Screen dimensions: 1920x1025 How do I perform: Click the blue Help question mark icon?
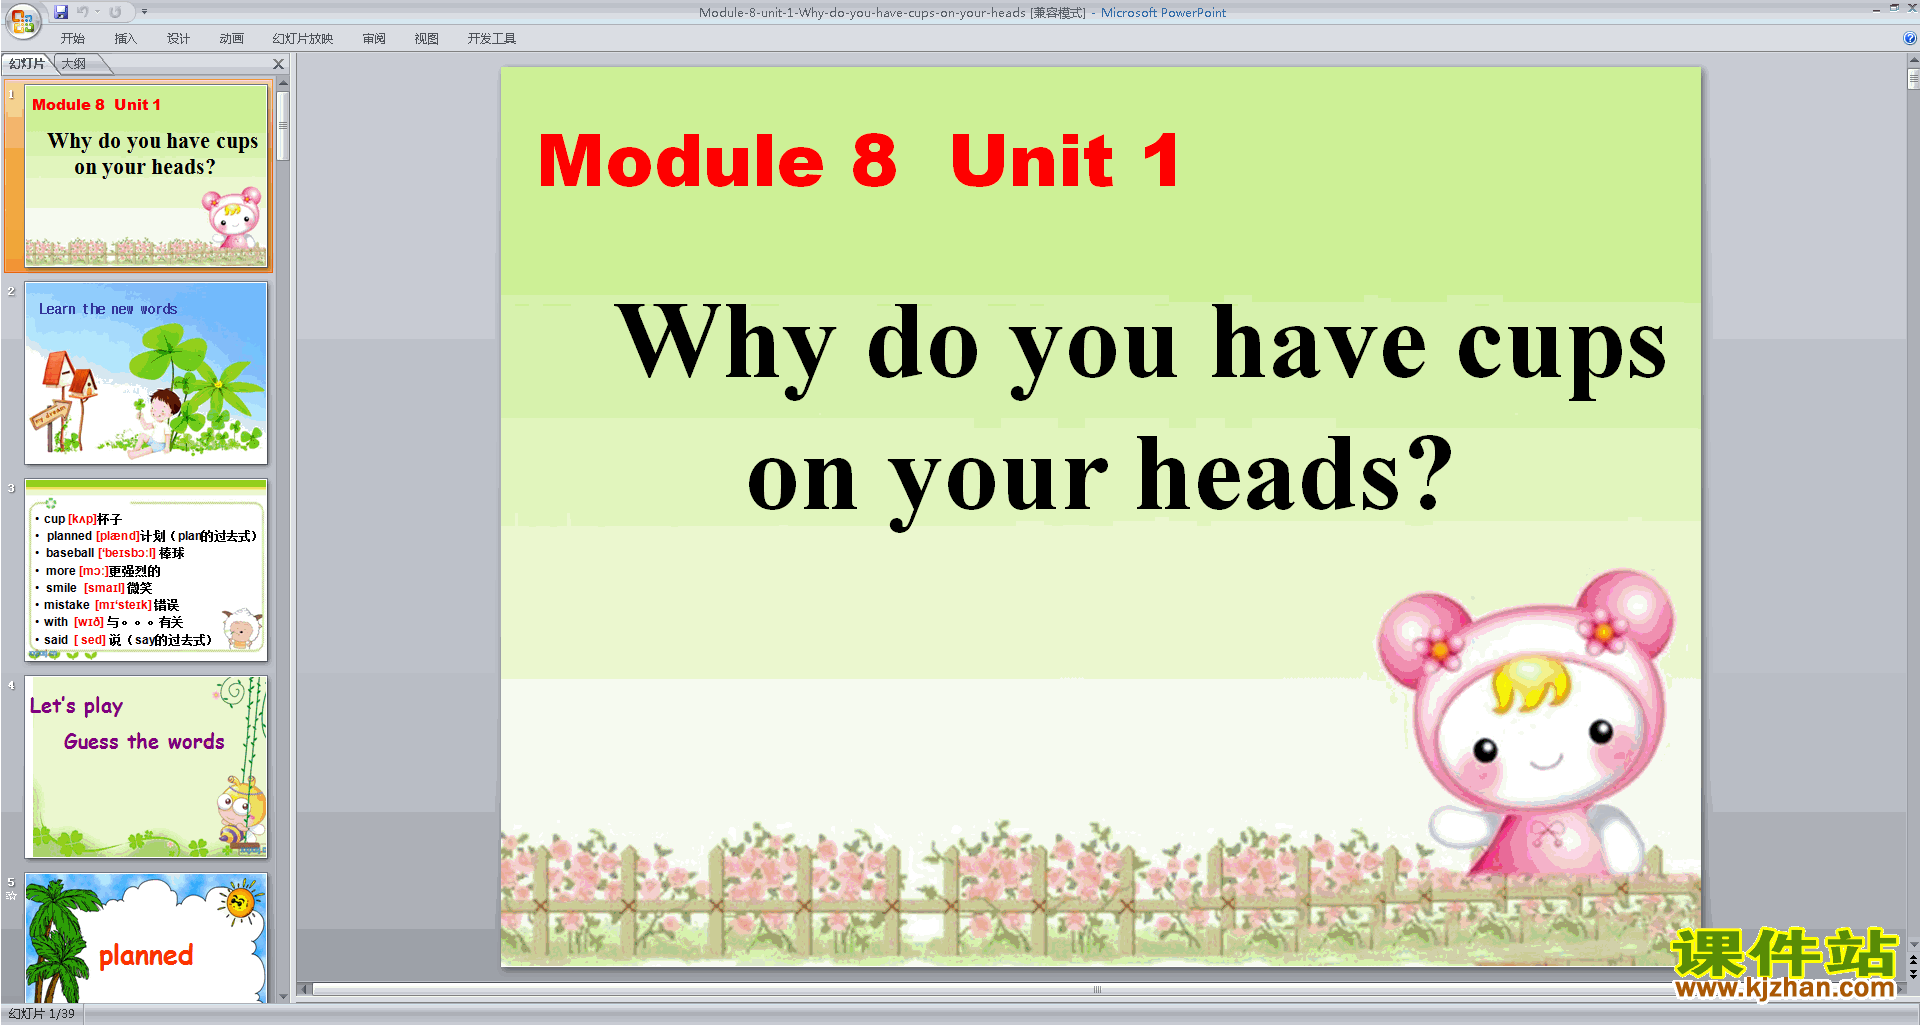(1910, 39)
